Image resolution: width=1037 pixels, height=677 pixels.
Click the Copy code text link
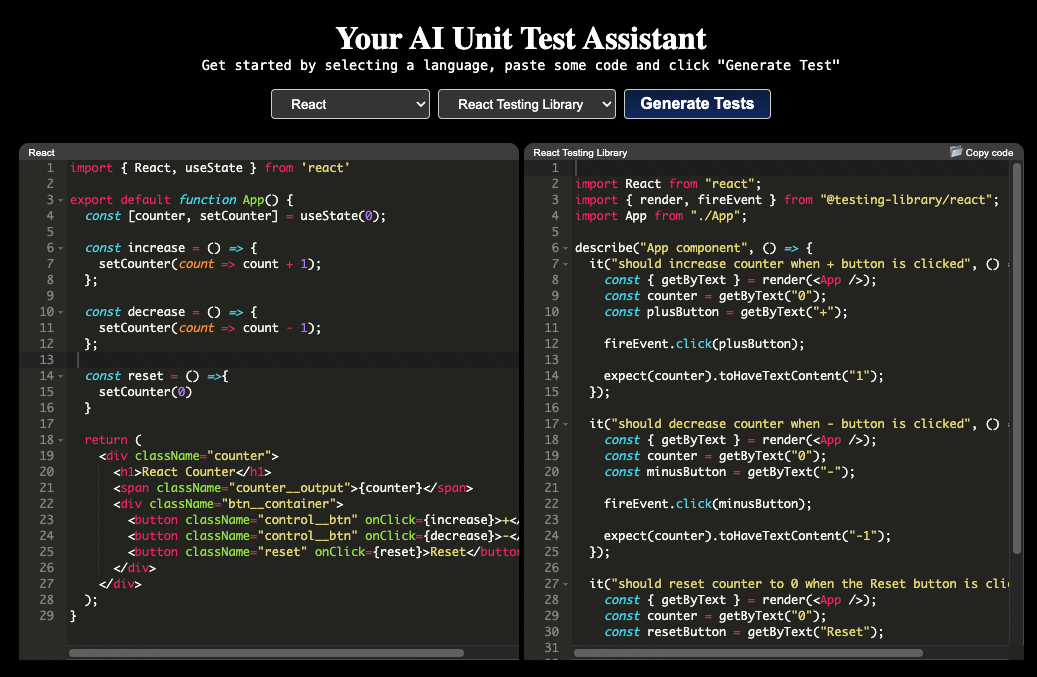pyautogui.click(x=989, y=153)
